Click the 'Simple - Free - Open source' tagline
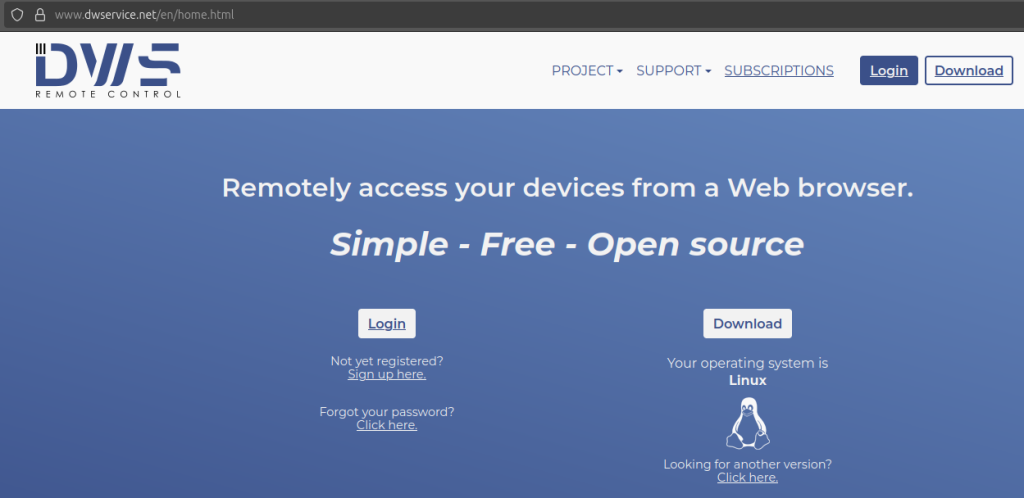 [567, 244]
